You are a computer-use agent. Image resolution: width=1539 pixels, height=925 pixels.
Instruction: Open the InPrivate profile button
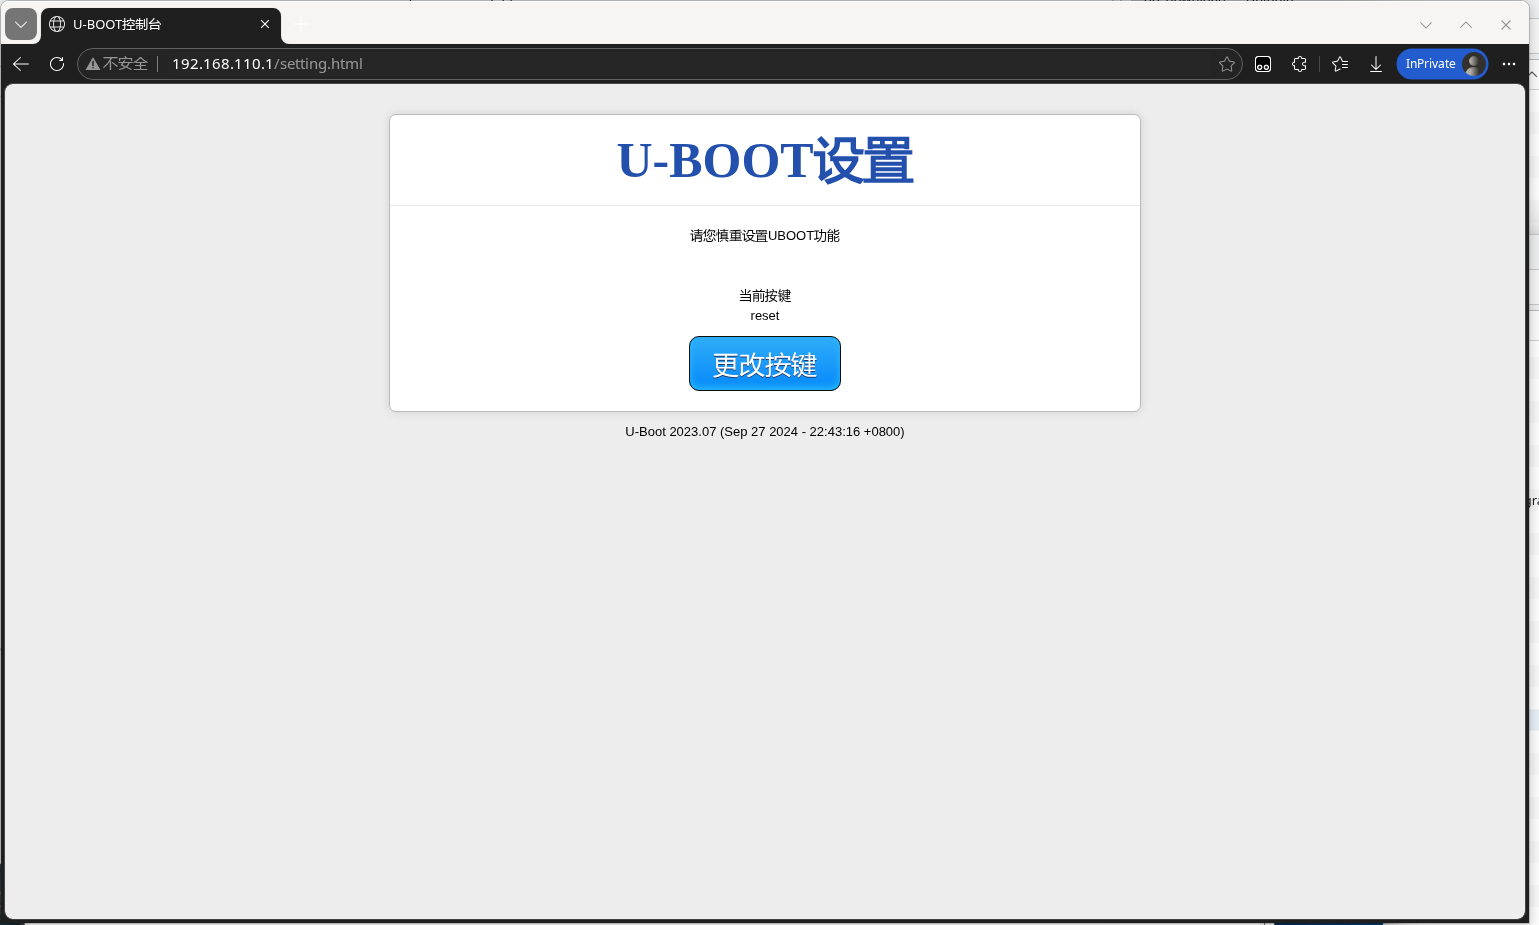coord(1441,63)
